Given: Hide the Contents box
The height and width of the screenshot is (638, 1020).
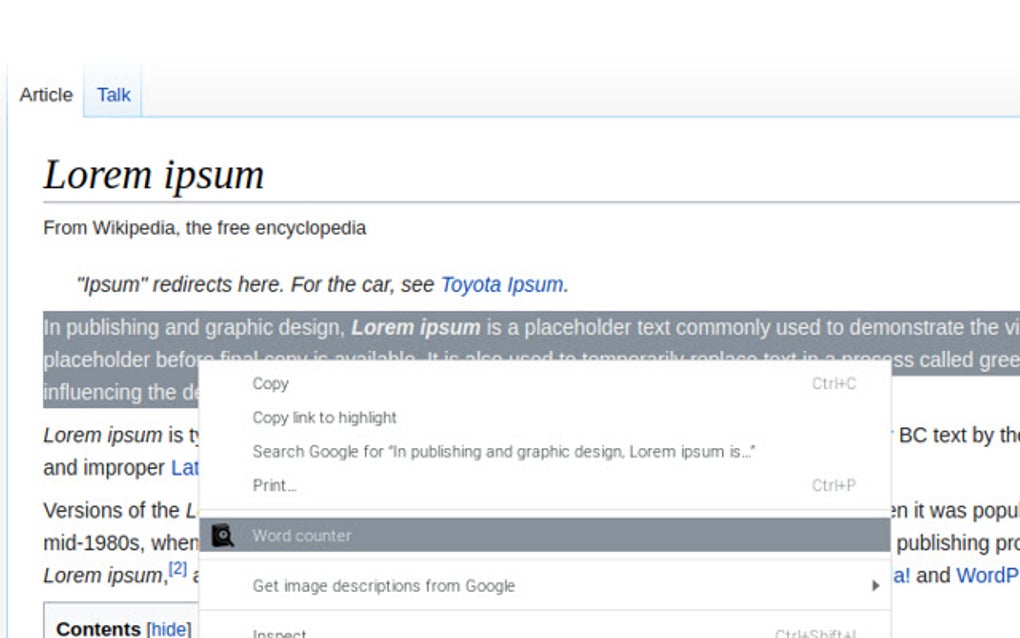Looking at the screenshot, I should 168,628.
